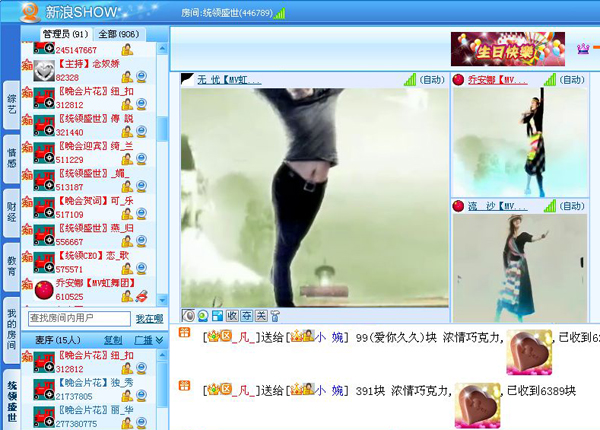Click the webcam icon under main video

(202, 316)
